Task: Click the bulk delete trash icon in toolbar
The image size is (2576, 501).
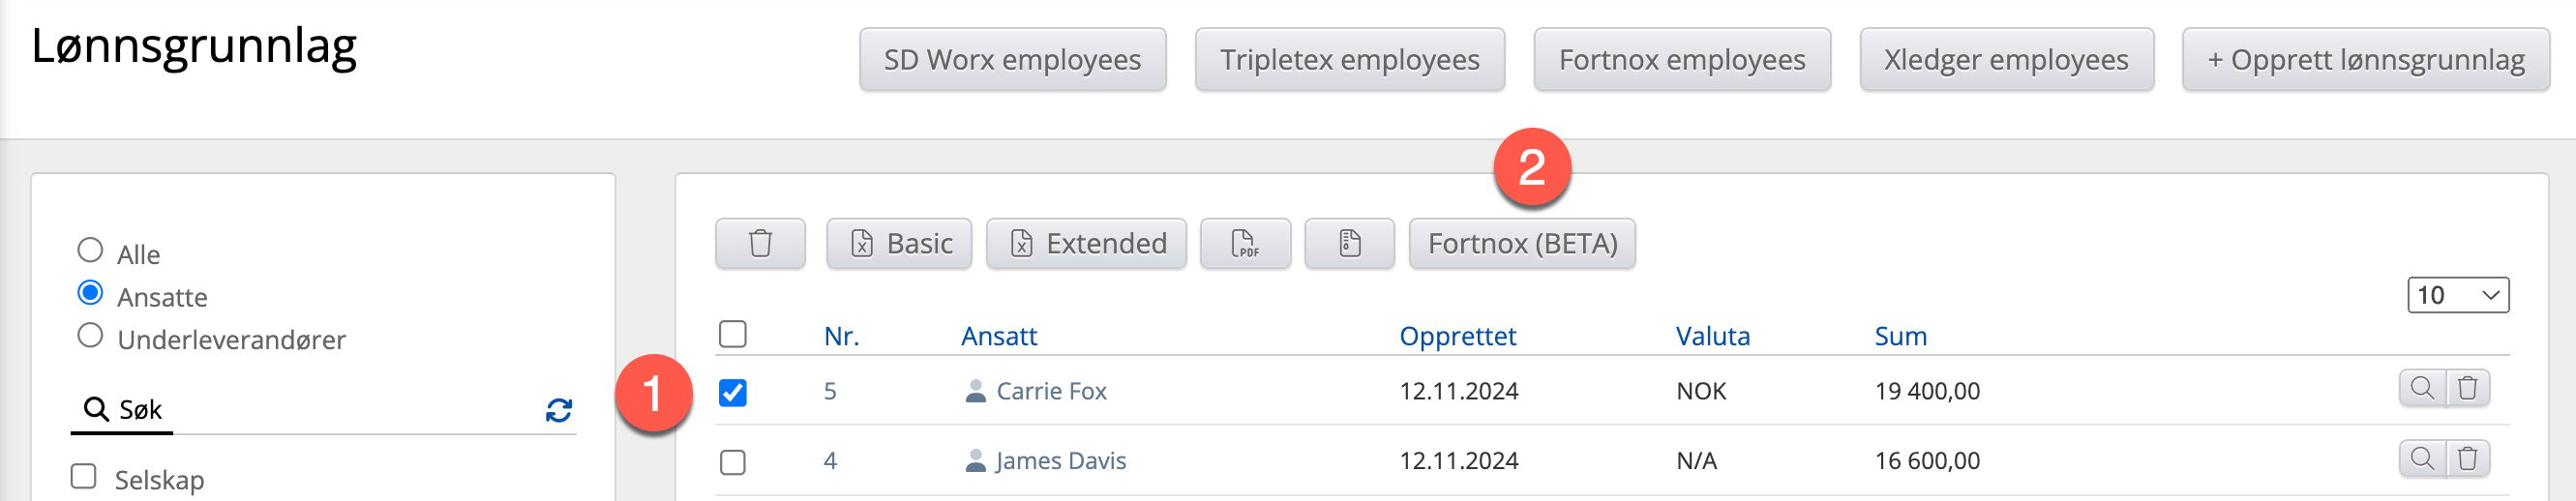Action: 760,244
